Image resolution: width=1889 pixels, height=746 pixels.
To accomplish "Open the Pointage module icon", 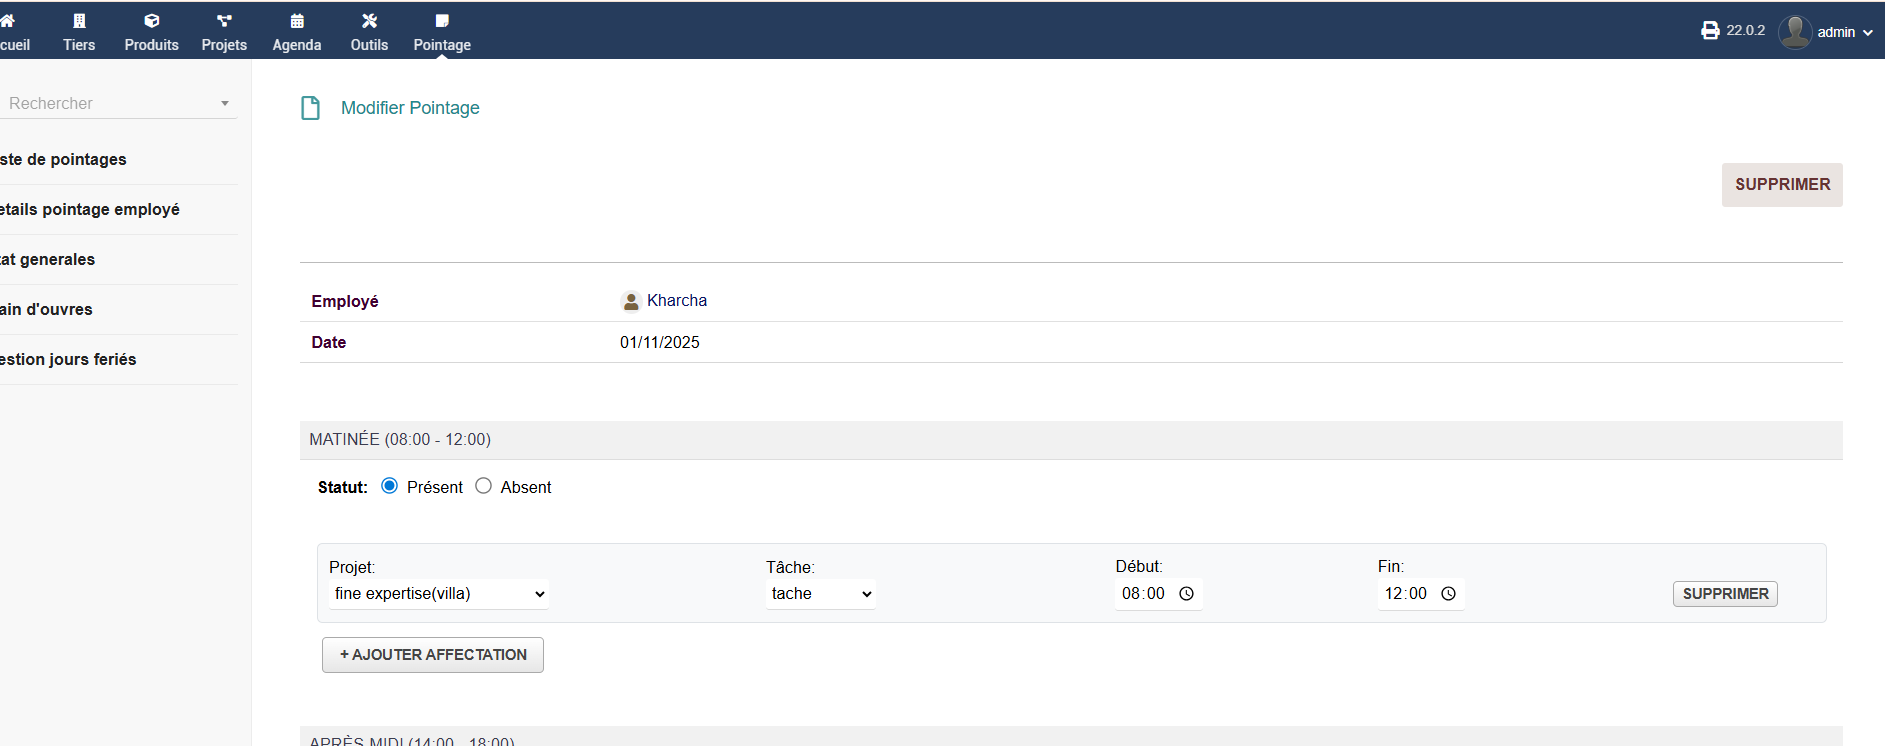I will (x=442, y=21).
